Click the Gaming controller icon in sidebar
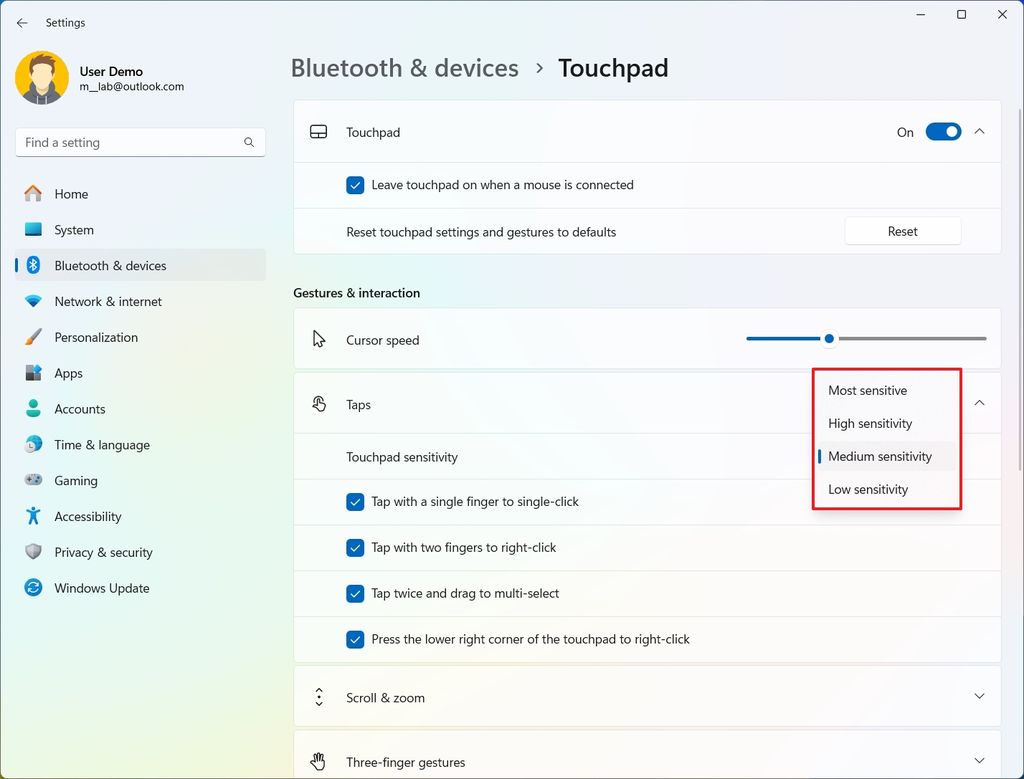1024x779 pixels. coord(34,480)
